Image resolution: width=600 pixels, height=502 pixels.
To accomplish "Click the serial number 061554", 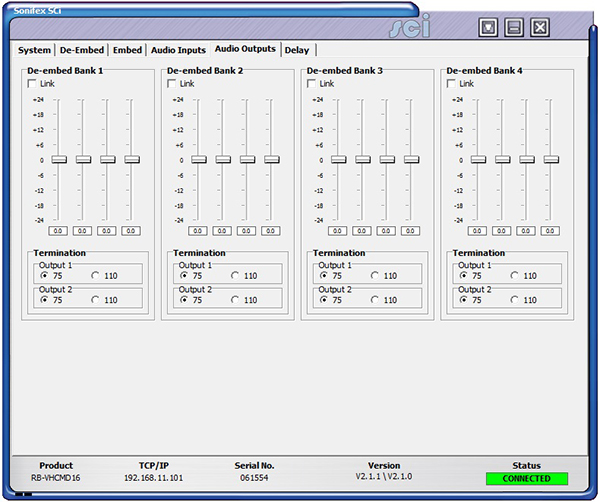I will point(254,478).
